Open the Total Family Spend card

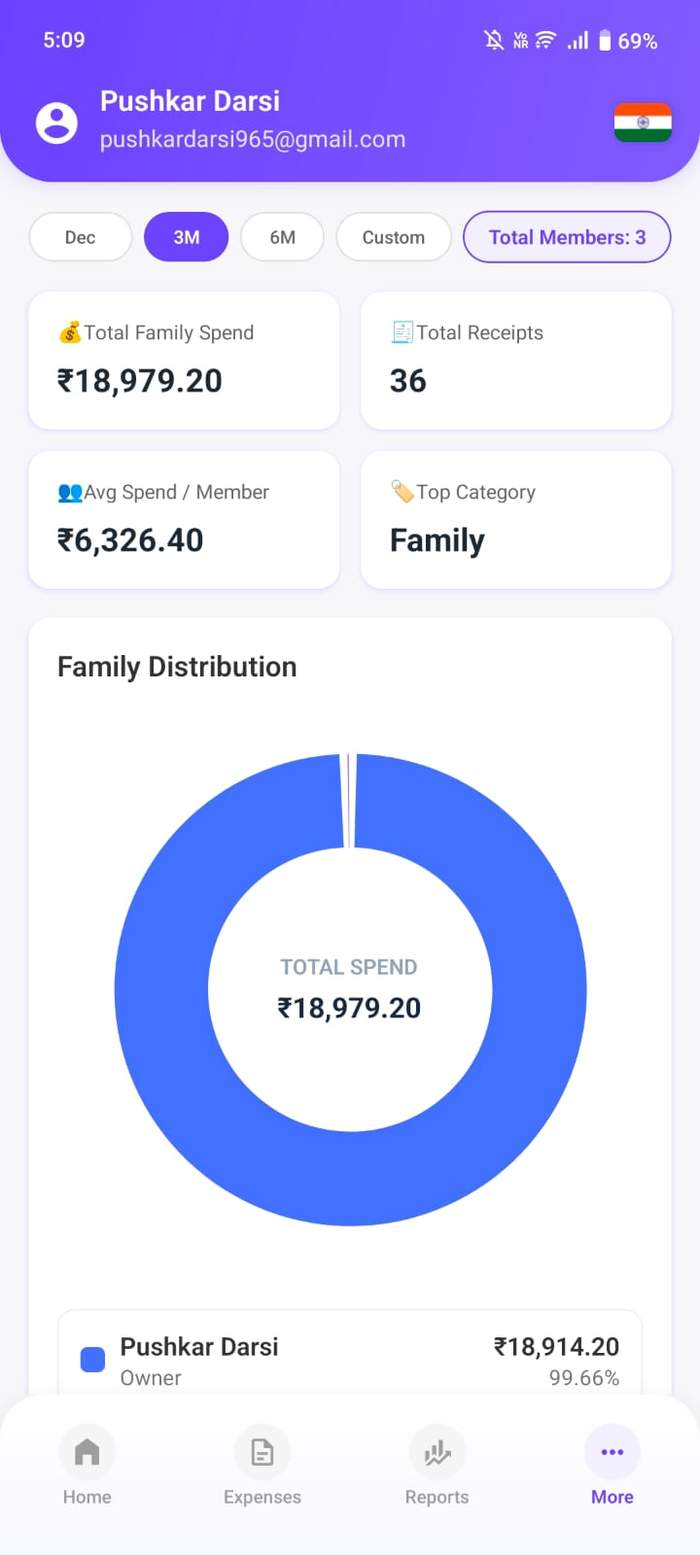(x=184, y=361)
